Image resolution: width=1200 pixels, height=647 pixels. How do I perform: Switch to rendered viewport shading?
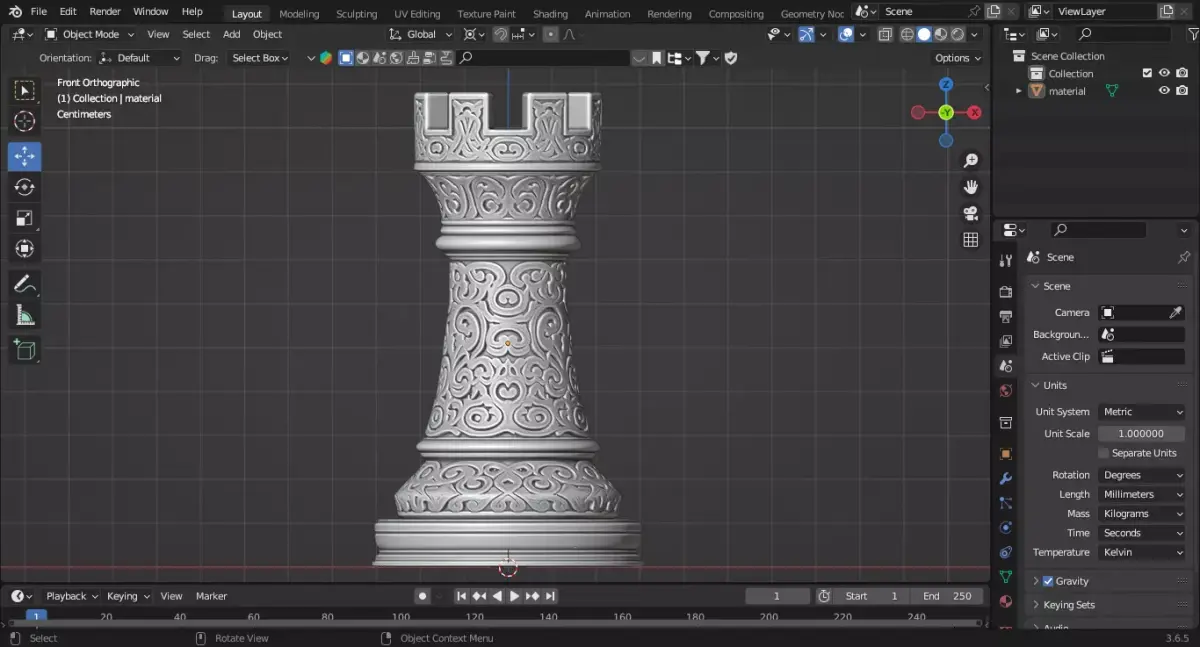tap(957, 34)
